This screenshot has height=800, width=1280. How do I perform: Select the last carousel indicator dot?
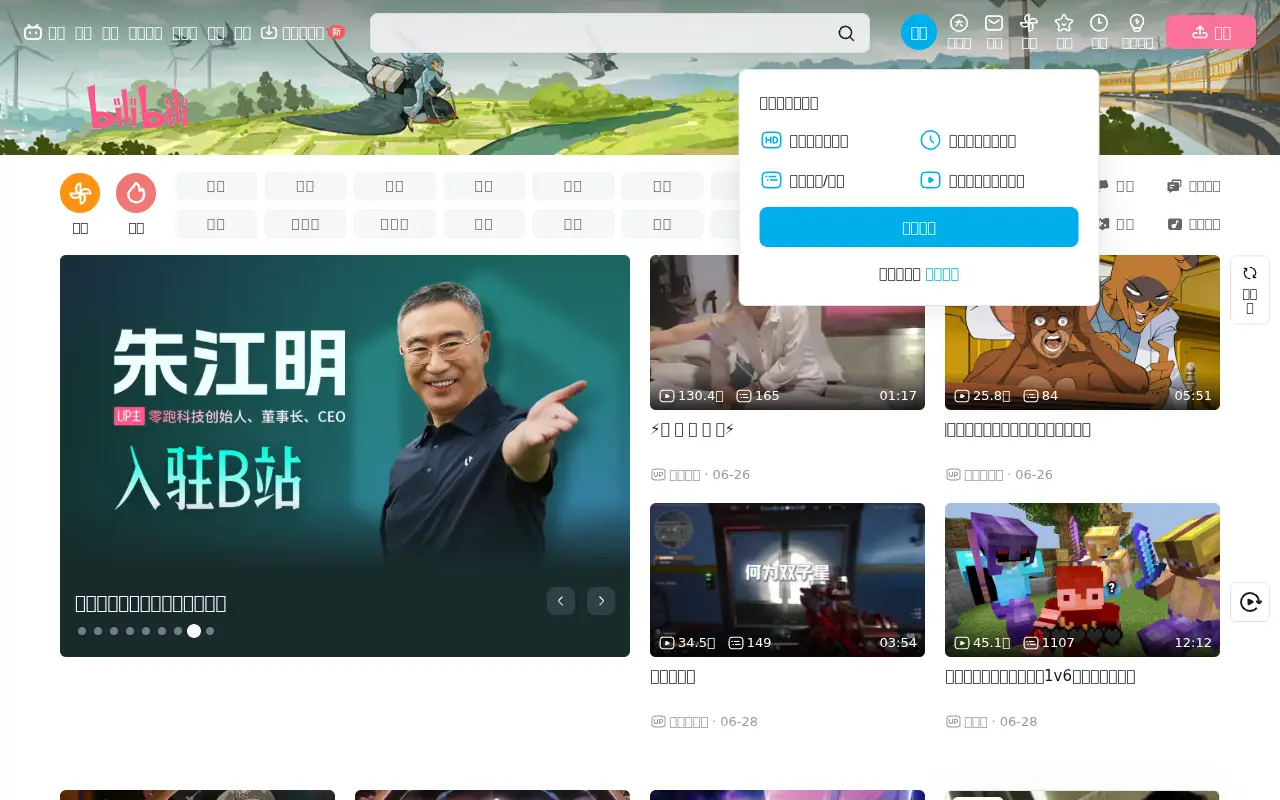coord(210,631)
